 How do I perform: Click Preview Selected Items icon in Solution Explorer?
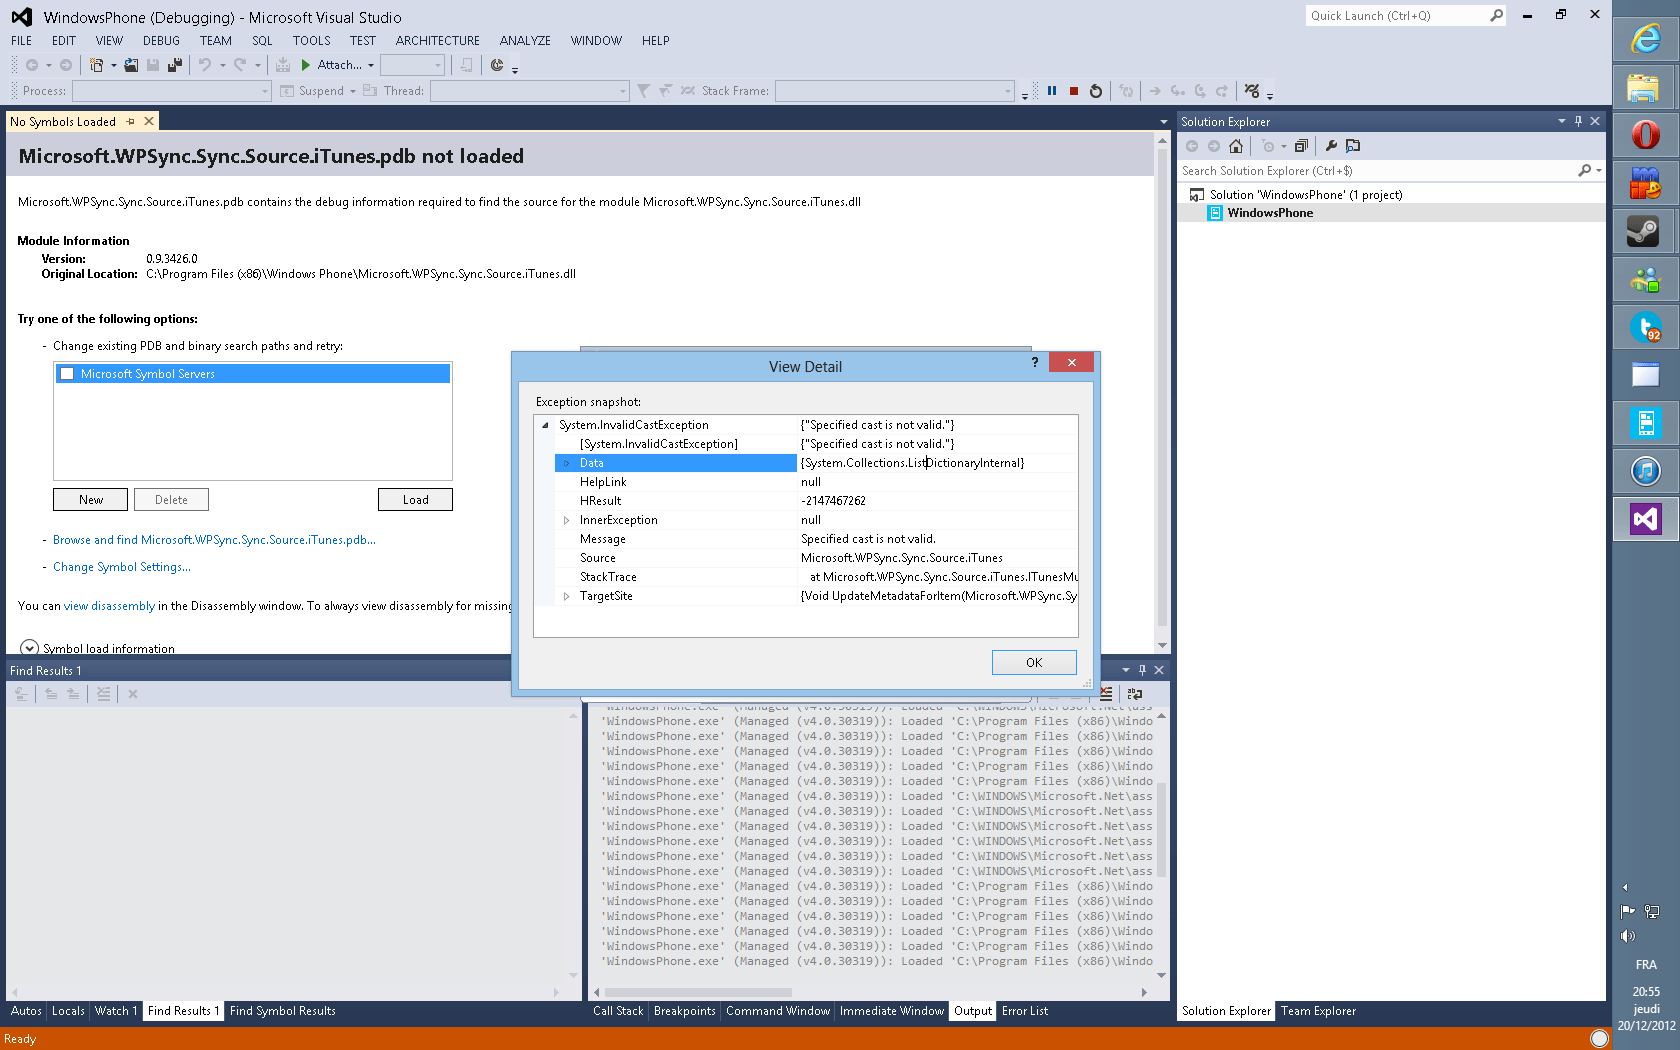tap(1353, 146)
